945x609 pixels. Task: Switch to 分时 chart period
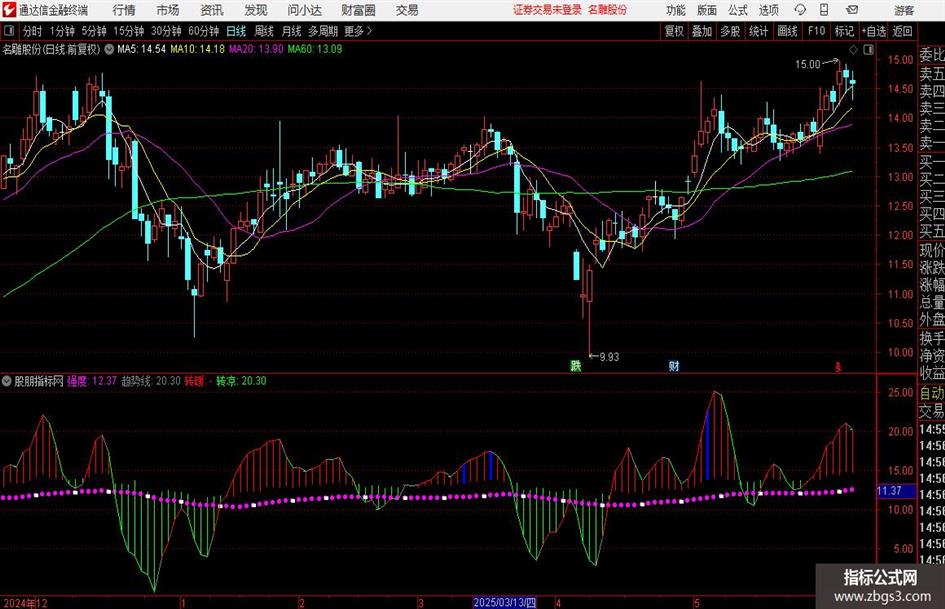33,31
